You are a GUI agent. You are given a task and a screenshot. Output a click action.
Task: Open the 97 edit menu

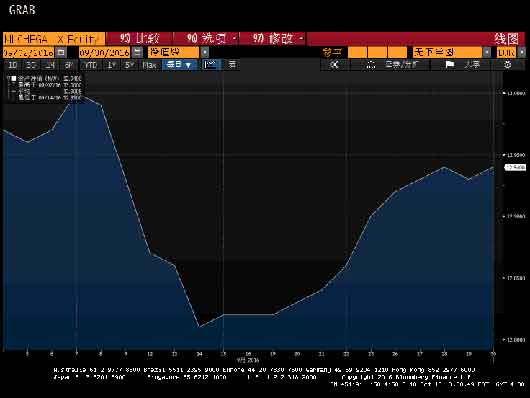[x=273, y=39]
